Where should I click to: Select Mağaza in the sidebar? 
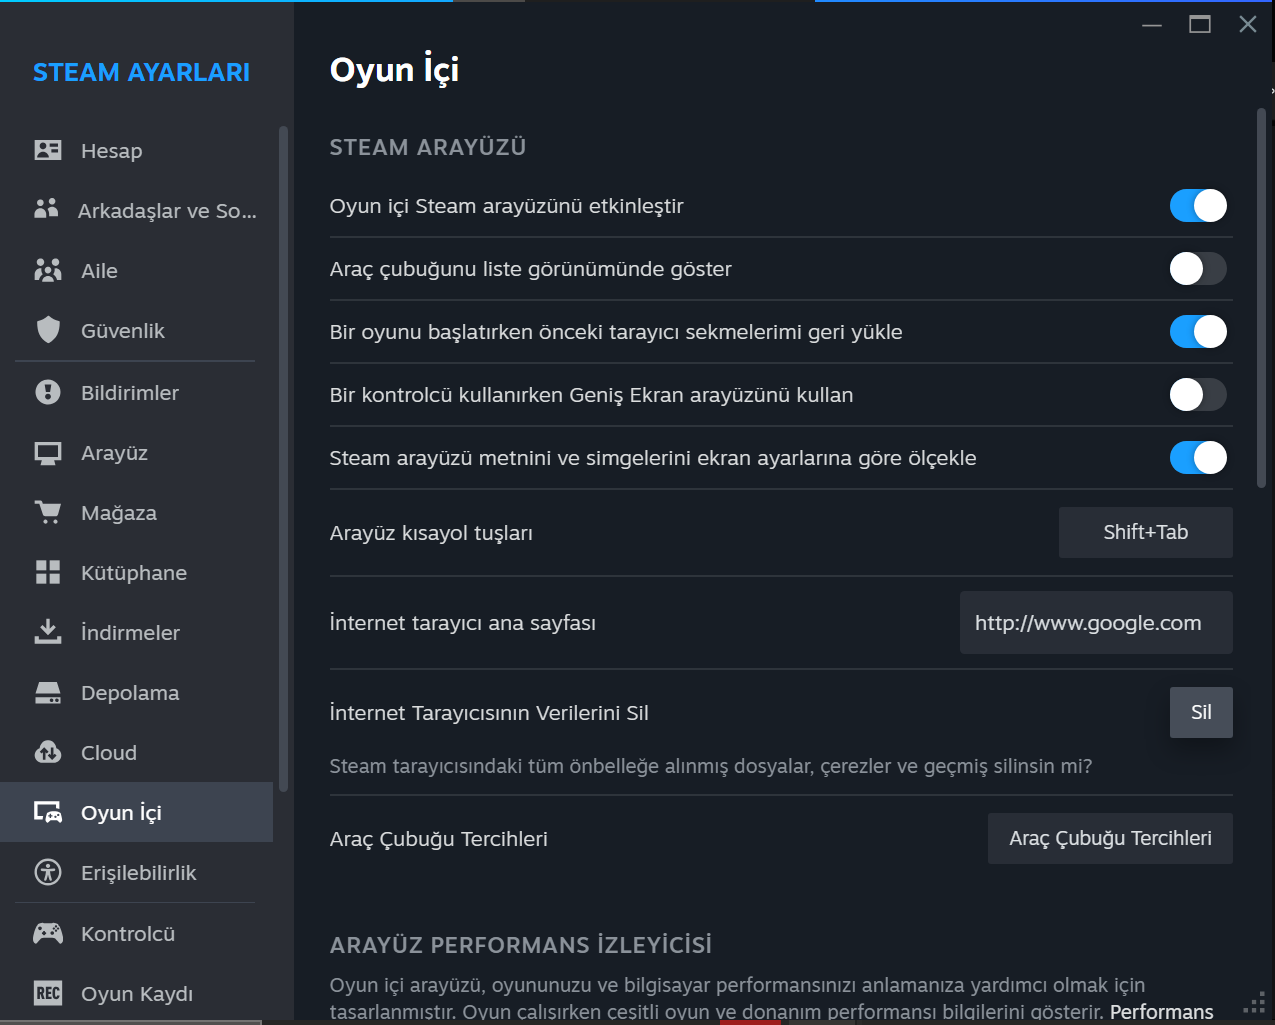click(x=136, y=513)
